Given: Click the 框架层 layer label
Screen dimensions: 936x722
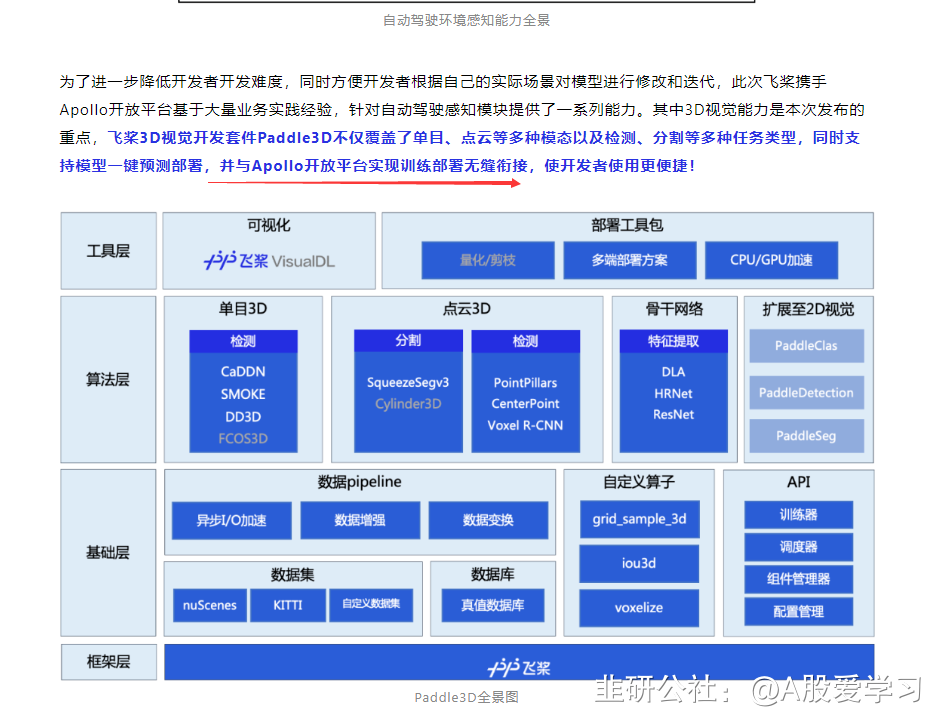Looking at the screenshot, I should click(x=108, y=662).
